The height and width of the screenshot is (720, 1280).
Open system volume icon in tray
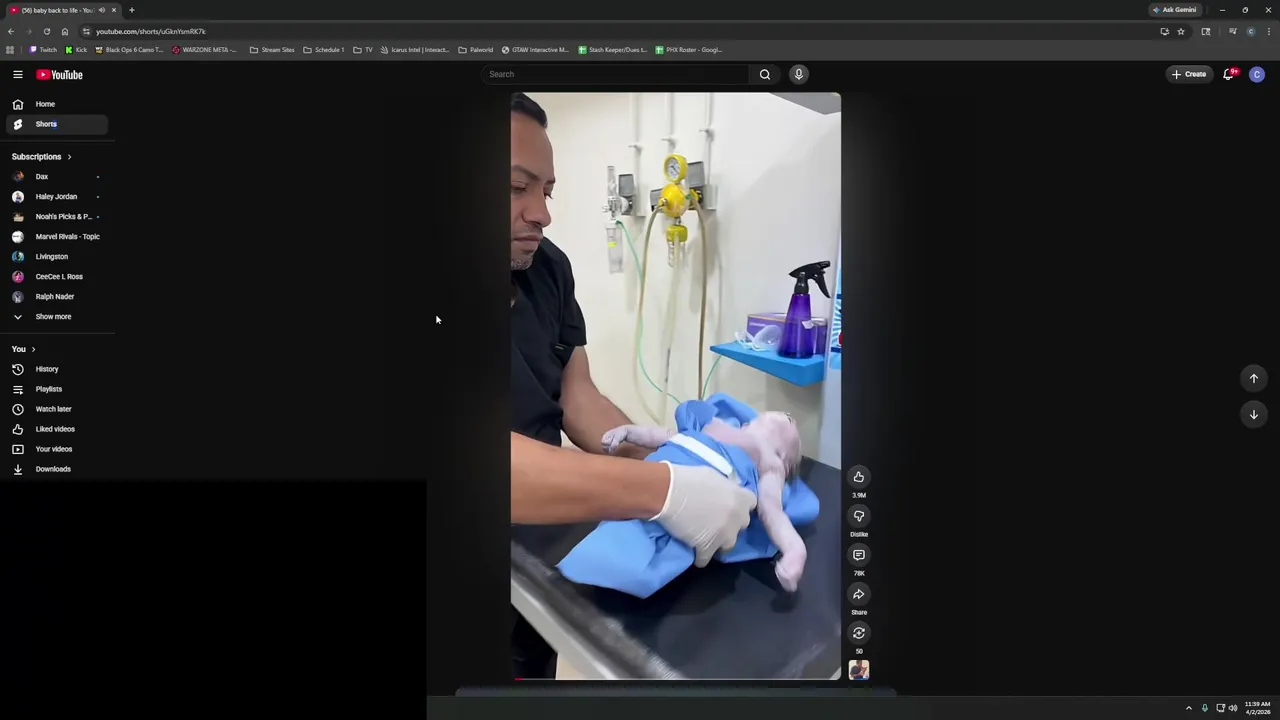coord(1233,708)
